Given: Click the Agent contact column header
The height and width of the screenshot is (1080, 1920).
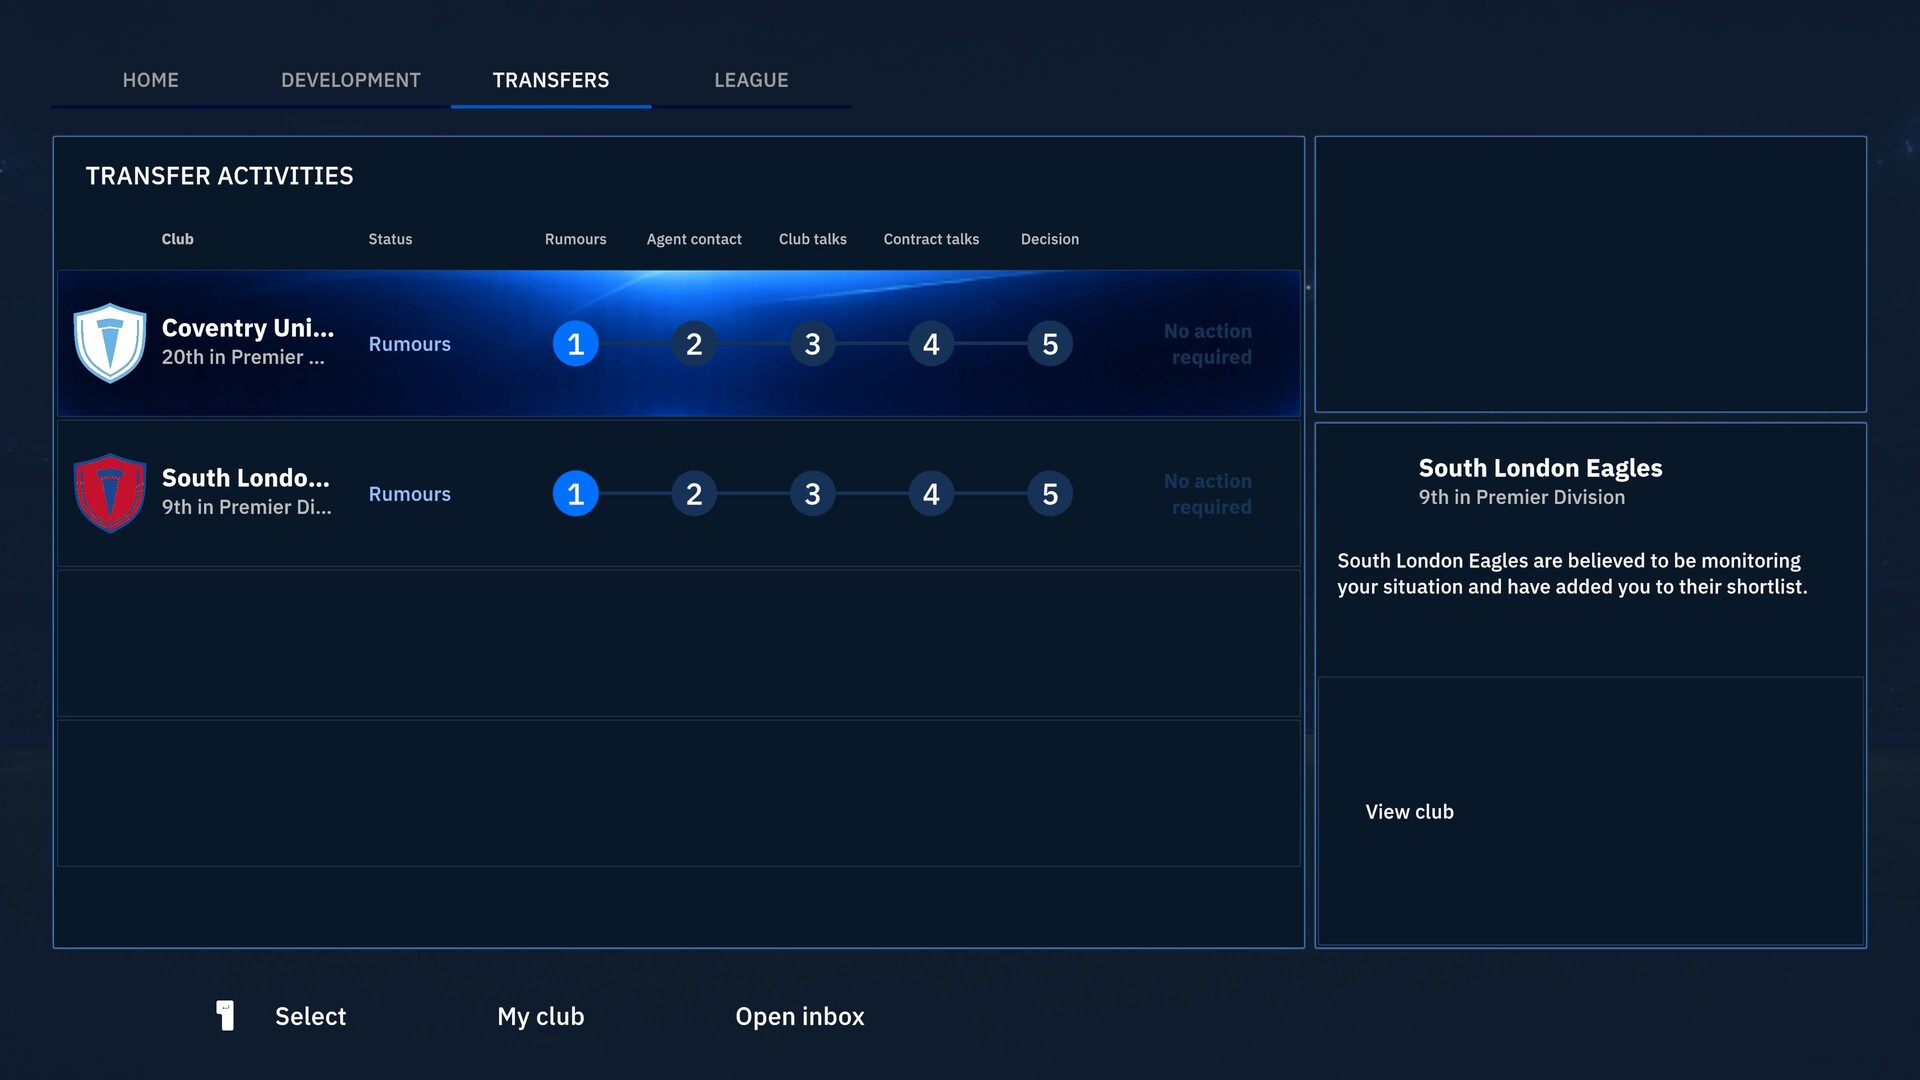Looking at the screenshot, I should click(x=694, y=239).
